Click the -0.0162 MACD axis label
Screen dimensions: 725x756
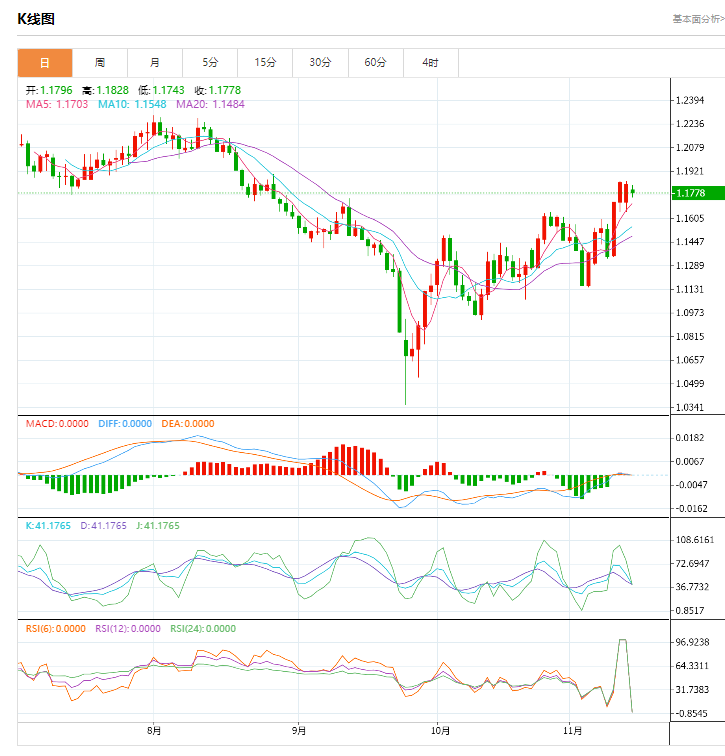(690, 509)
